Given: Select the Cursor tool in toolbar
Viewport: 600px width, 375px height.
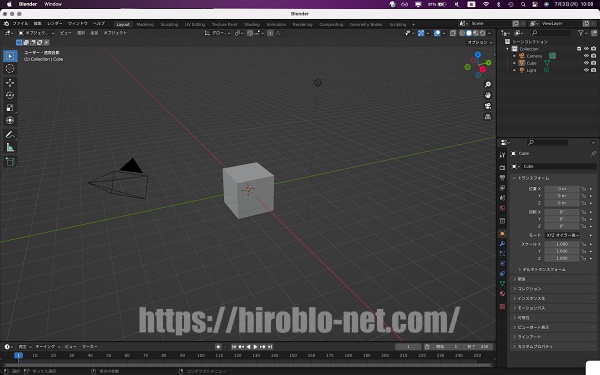Looking at the screenshot, I should coord(10,68).
